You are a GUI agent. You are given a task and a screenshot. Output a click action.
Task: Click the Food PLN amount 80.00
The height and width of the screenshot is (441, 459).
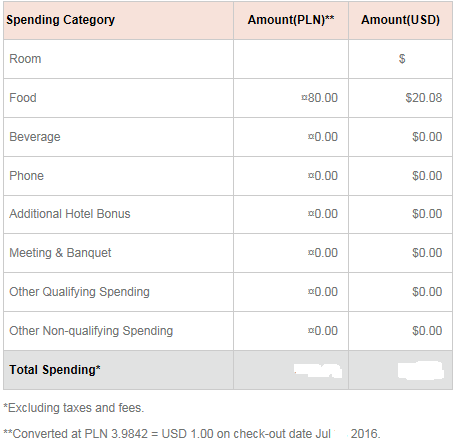point(319,98)
